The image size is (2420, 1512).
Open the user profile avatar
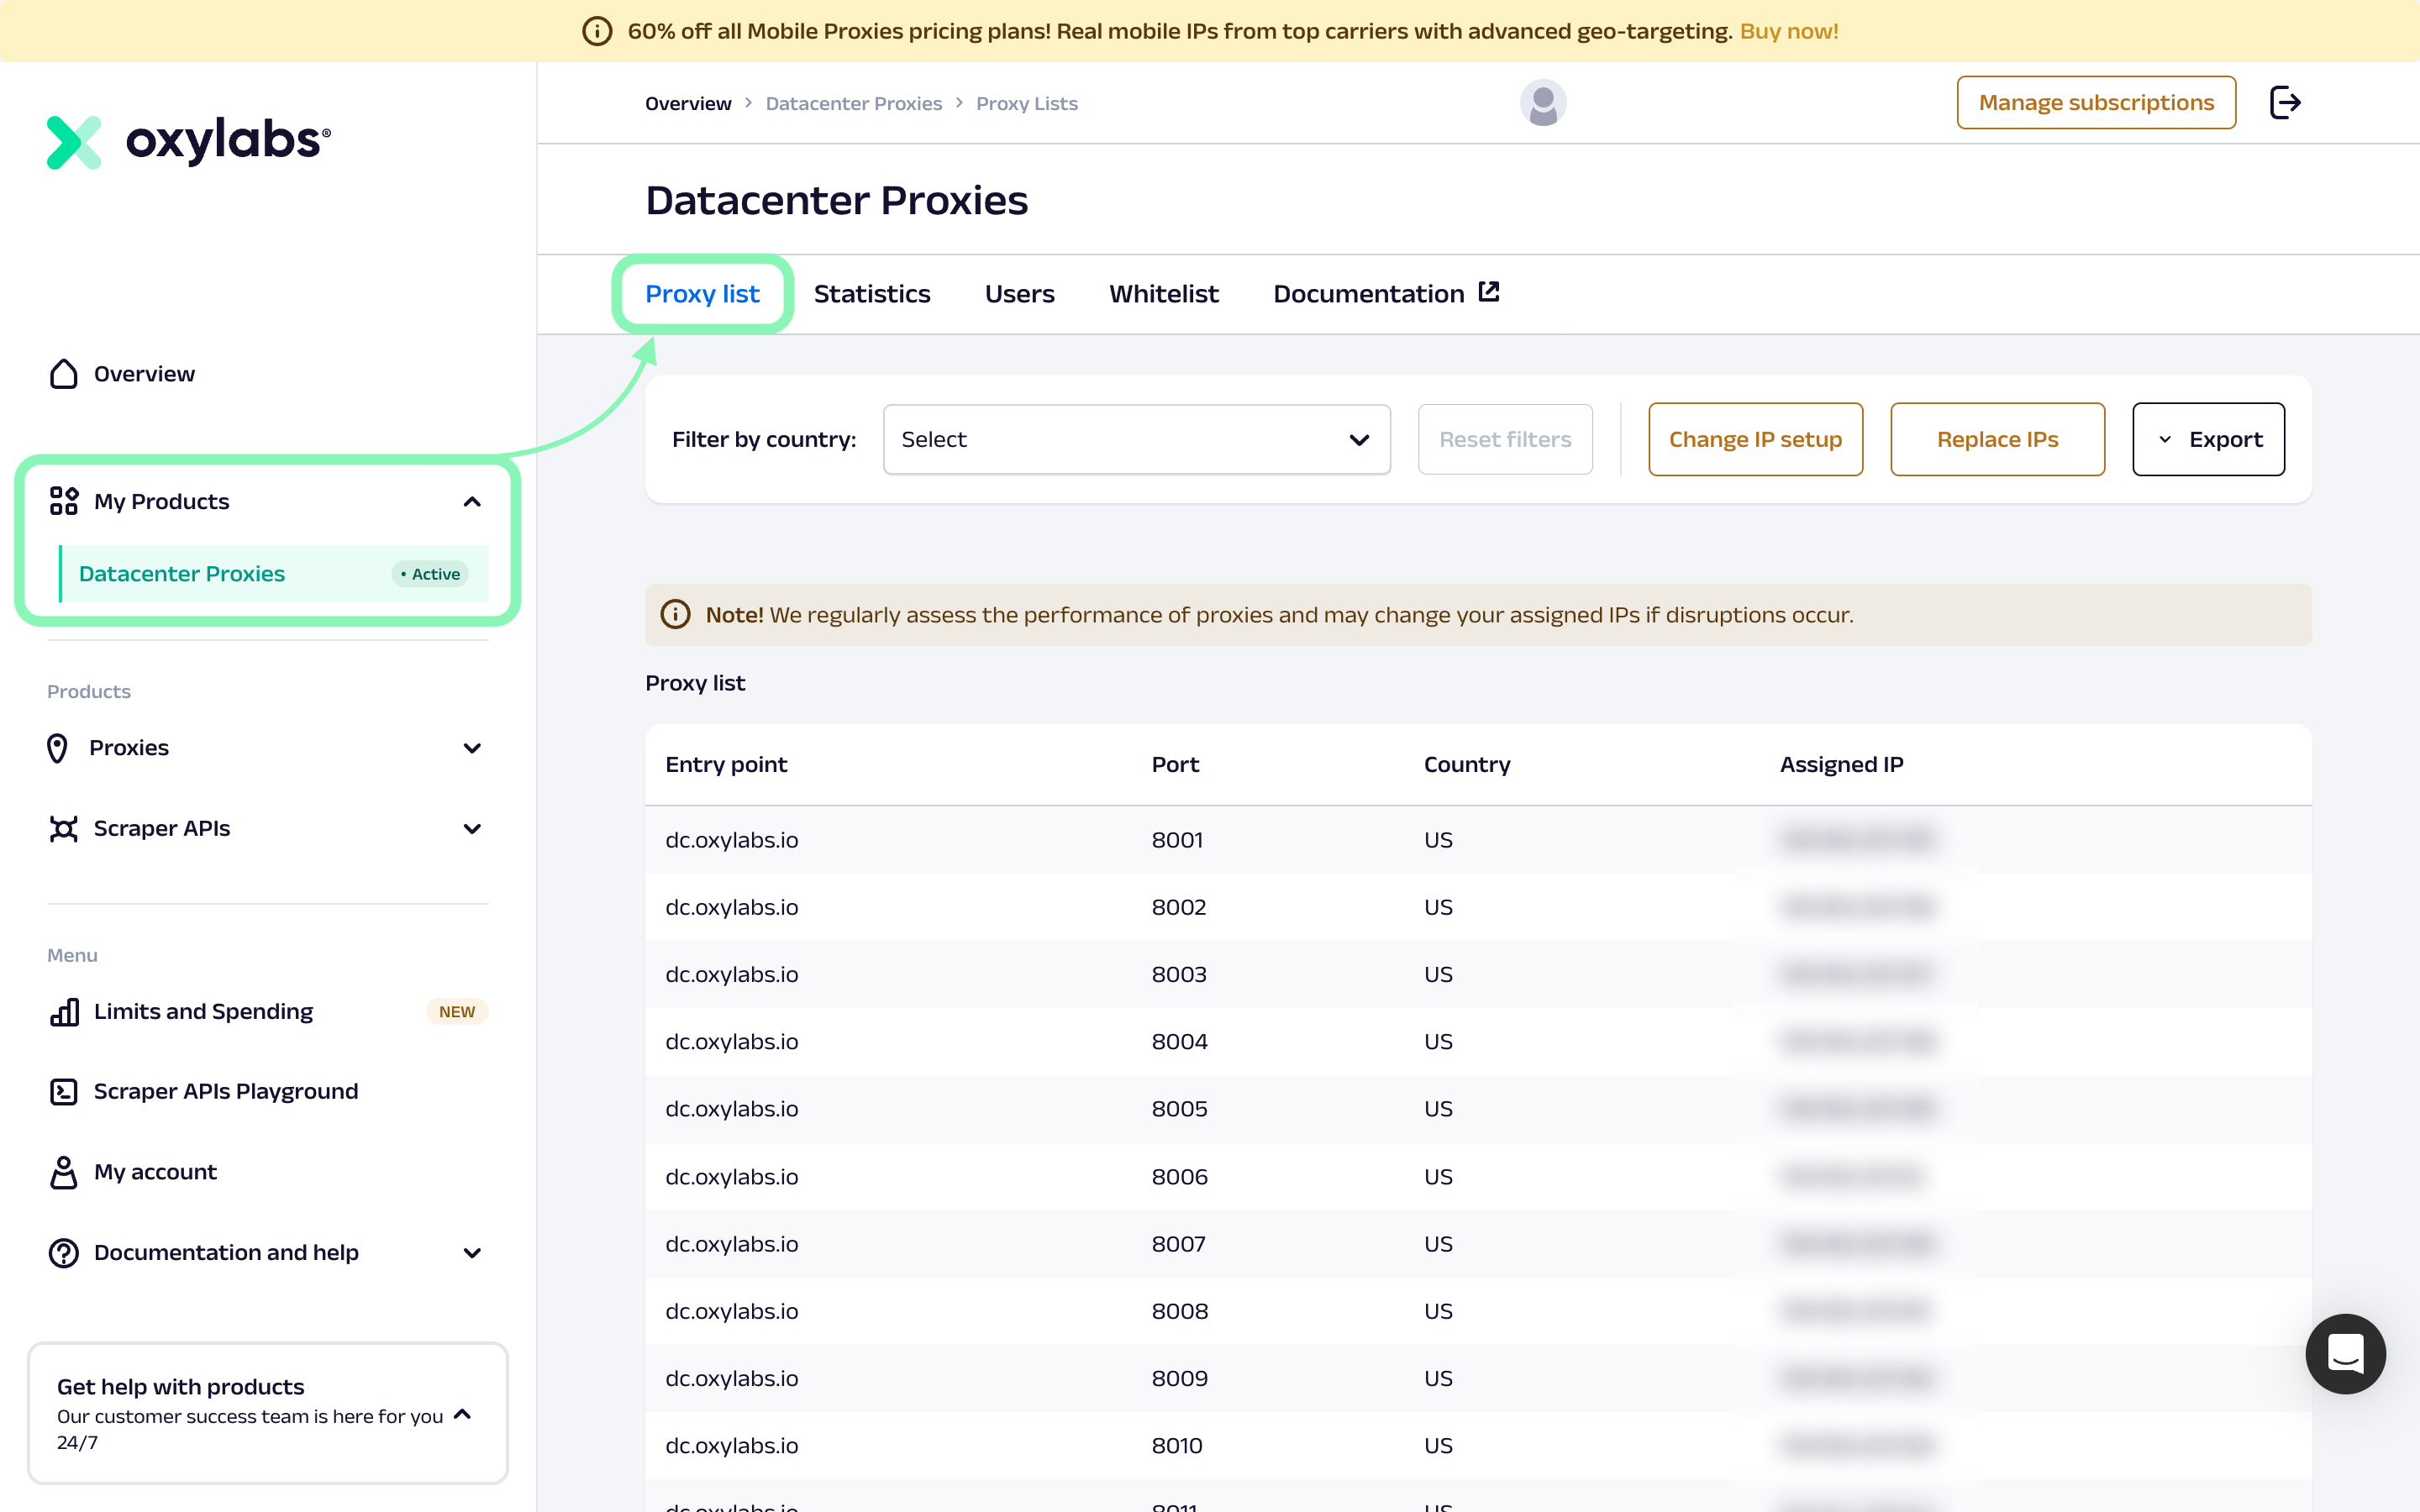[1542, 103]
